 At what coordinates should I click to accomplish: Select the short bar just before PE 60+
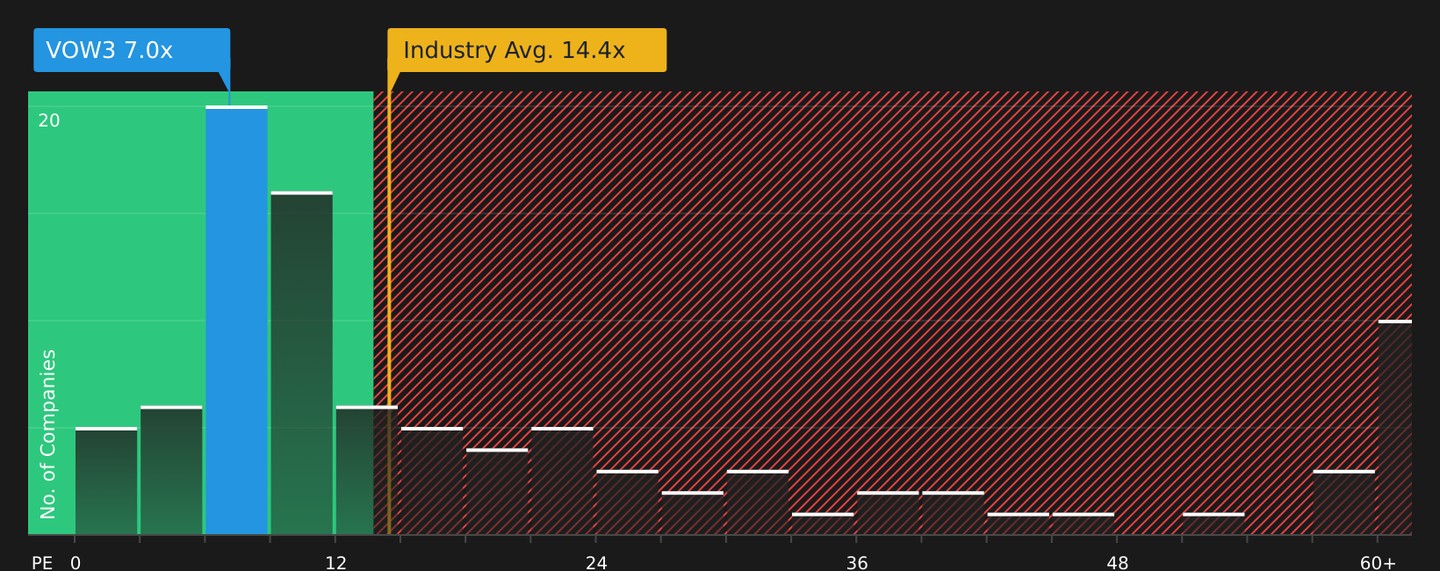click(x=1344, y=503)
